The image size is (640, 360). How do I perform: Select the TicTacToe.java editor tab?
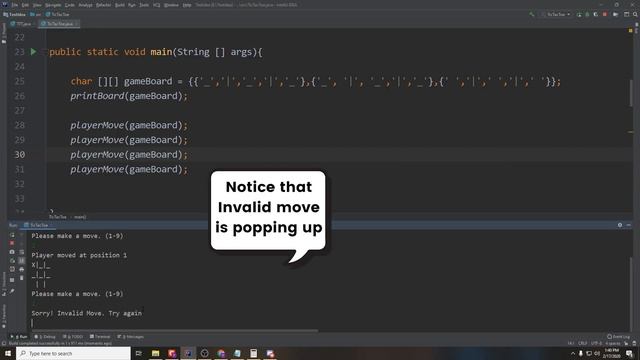point(58,24)
